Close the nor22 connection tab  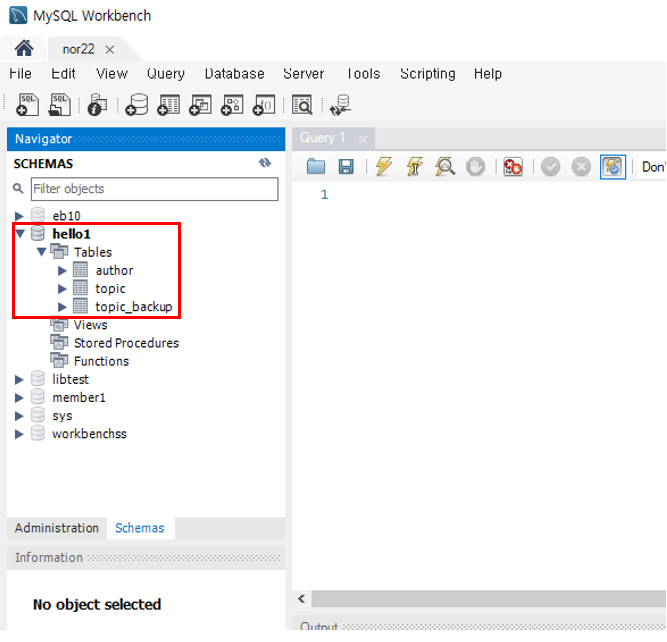point(110,50)
